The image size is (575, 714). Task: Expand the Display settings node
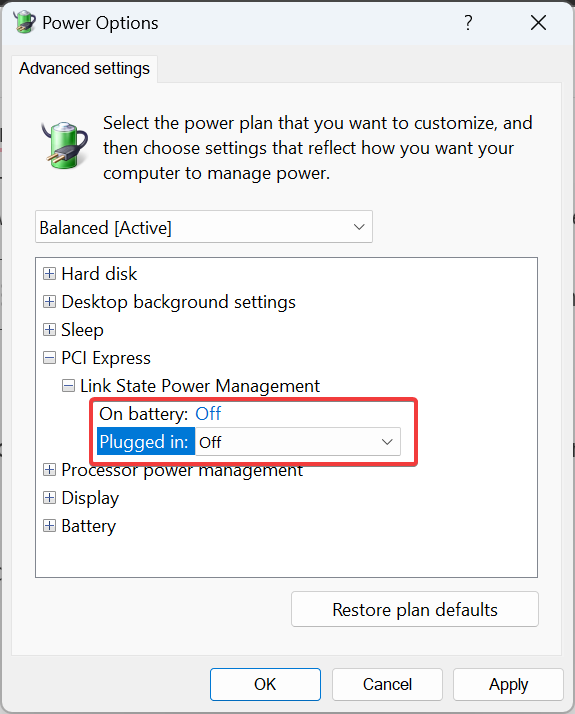click(x=49, y=498)
